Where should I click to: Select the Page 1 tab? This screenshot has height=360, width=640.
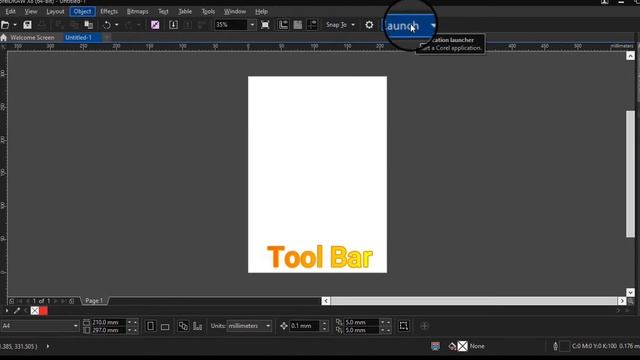pyautogui.click(x=94, y=301)
